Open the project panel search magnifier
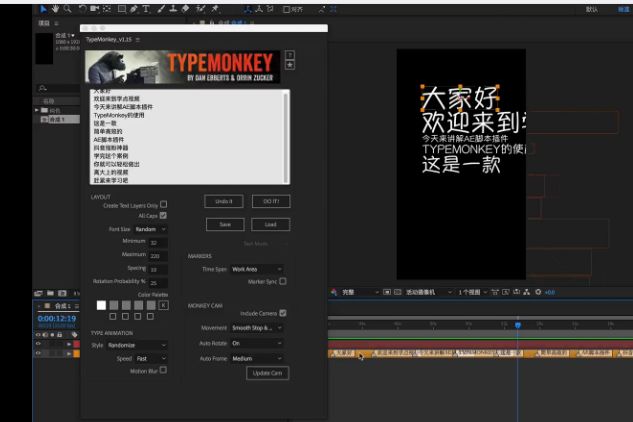Viewport: 633px width, 422px height. pyautogui.click(x=42, y=88)
